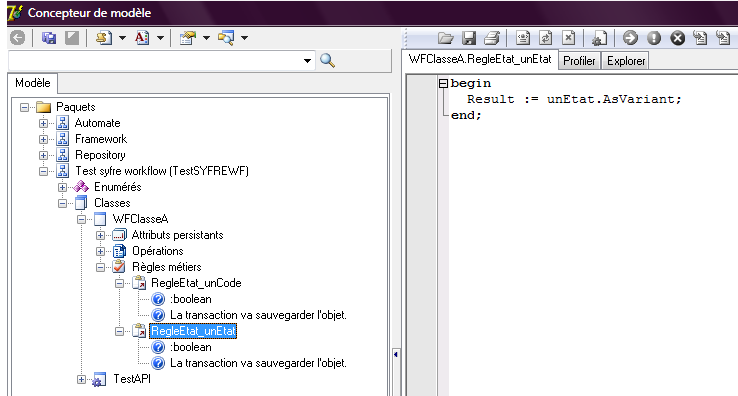This screenshot has width=738, height=396.
Task: Switch to the WFClasseA.RegleEtat_unEtat editor tab
Action: (480, 59)
